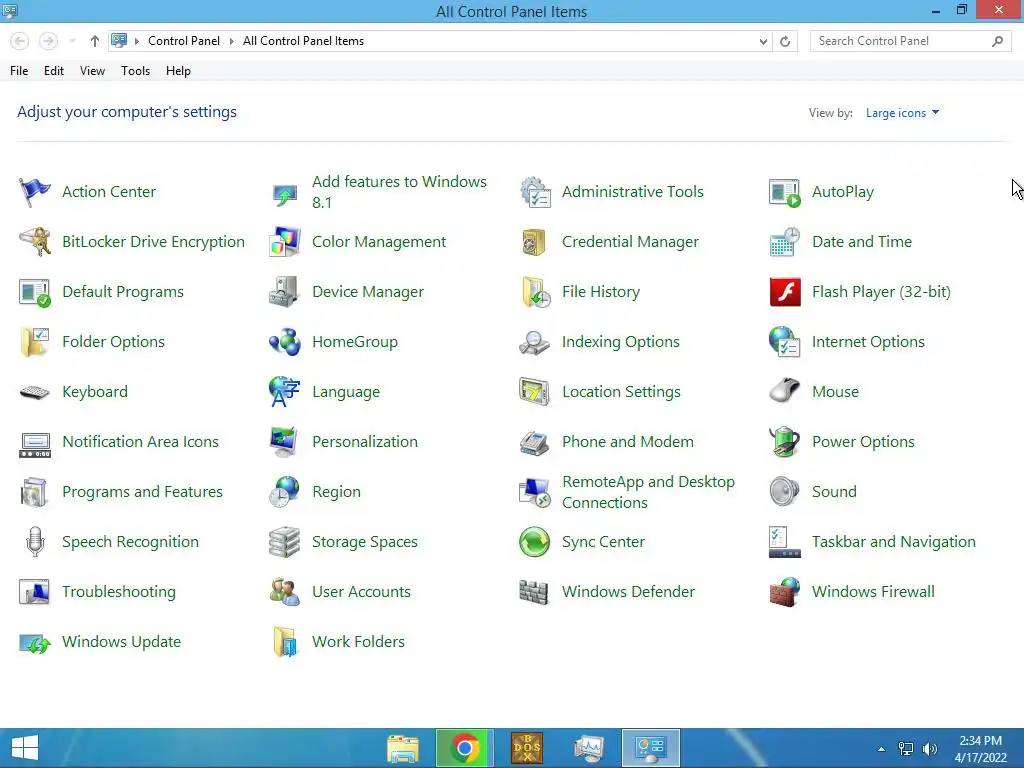The image size is (1024, 768).
Task: Open the Work Folders icon
Action: click(285, 643)
